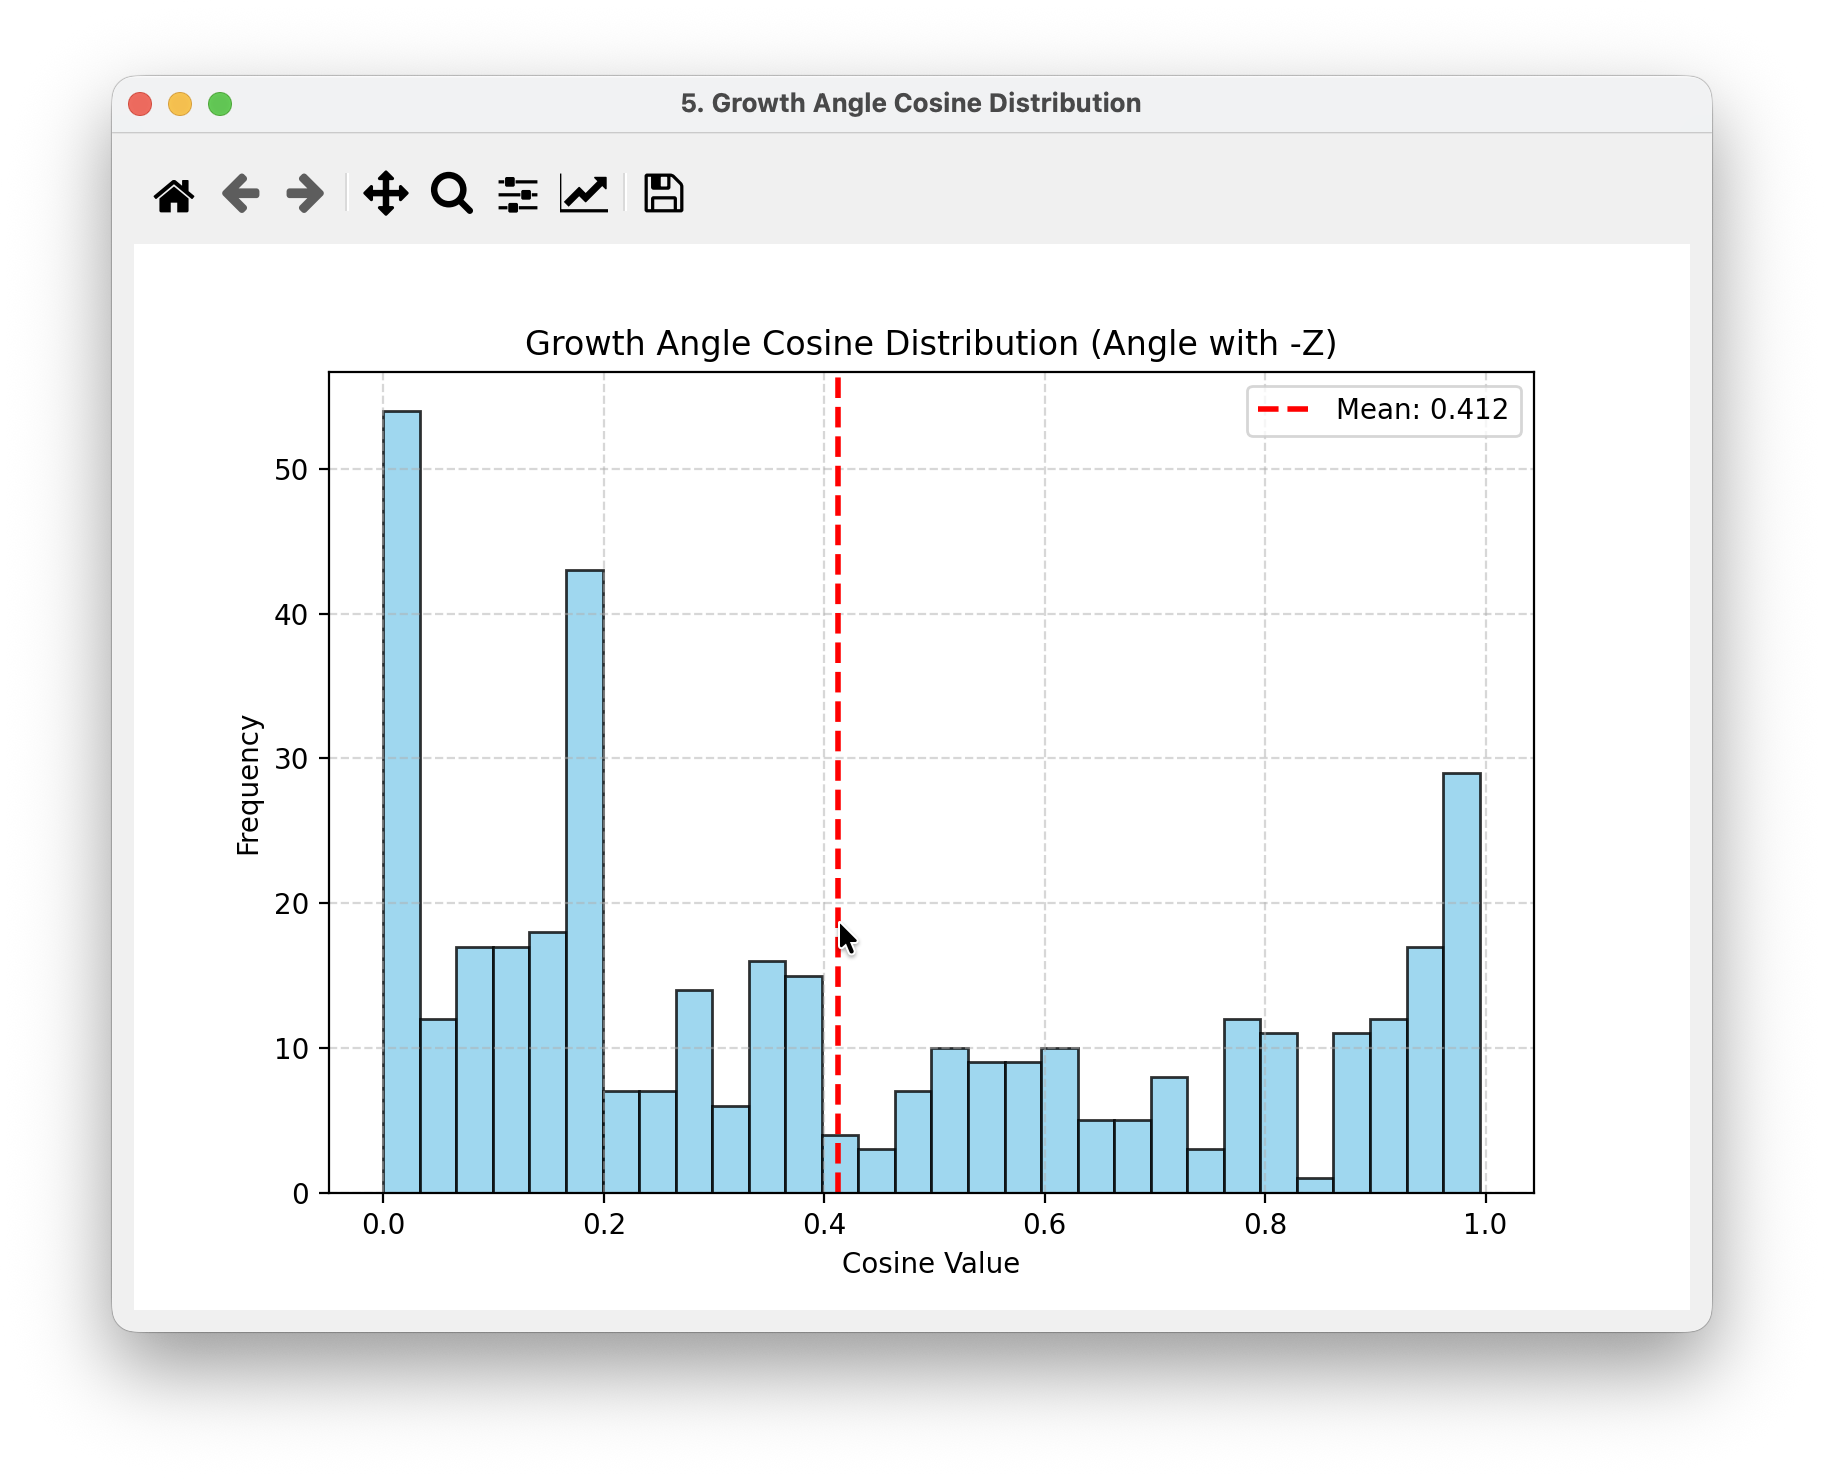Minimize the window using yellow button
Screen dimensions: 1824x1480
click(180, 104)
